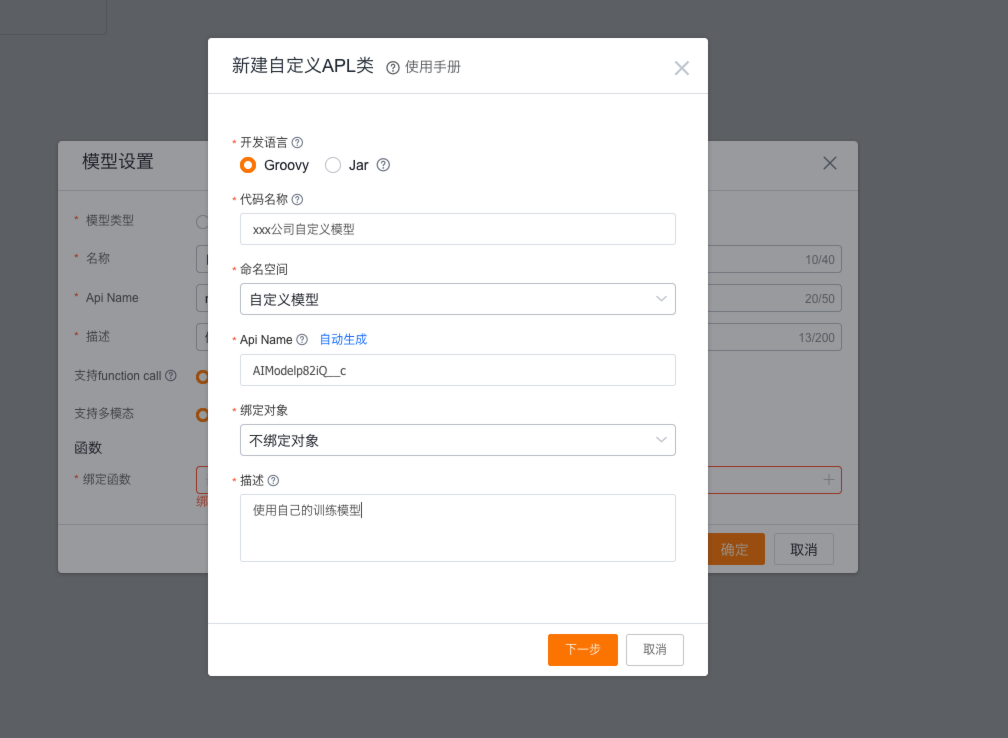Click help icon next to 描述 label

click(273, 481)
